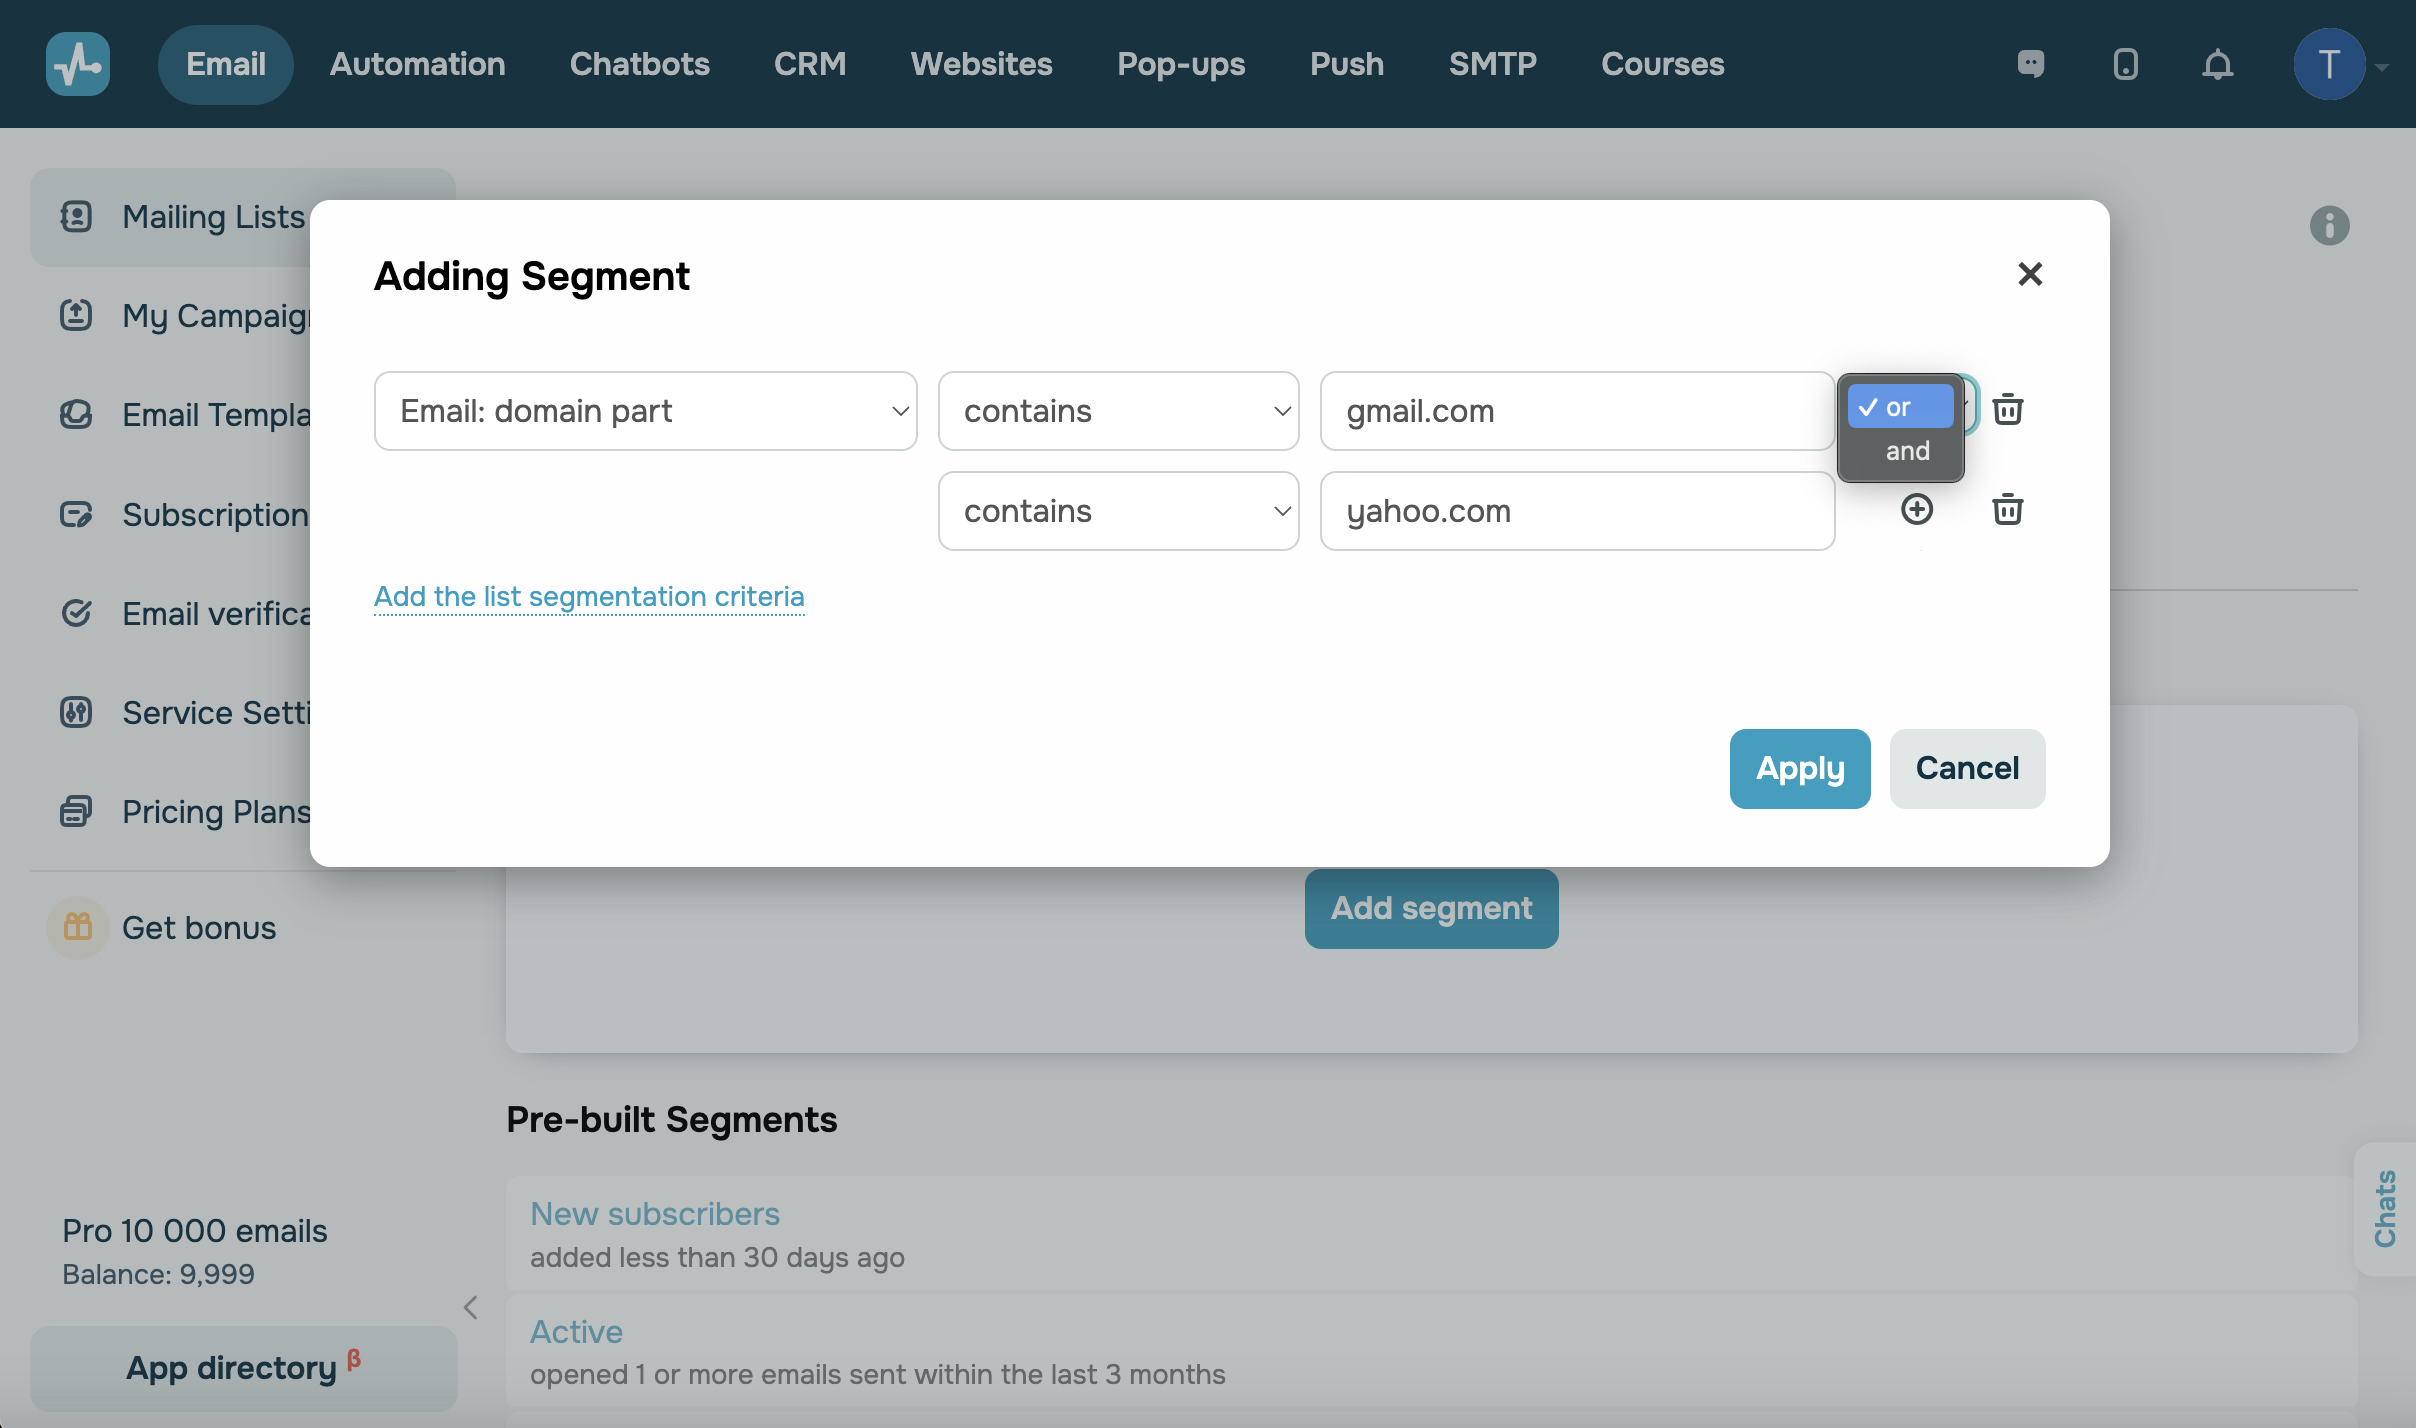Collapse the left sidebar with the chevron
This screenshot has height=1428, width=2416.
(x=471, y=1307)
